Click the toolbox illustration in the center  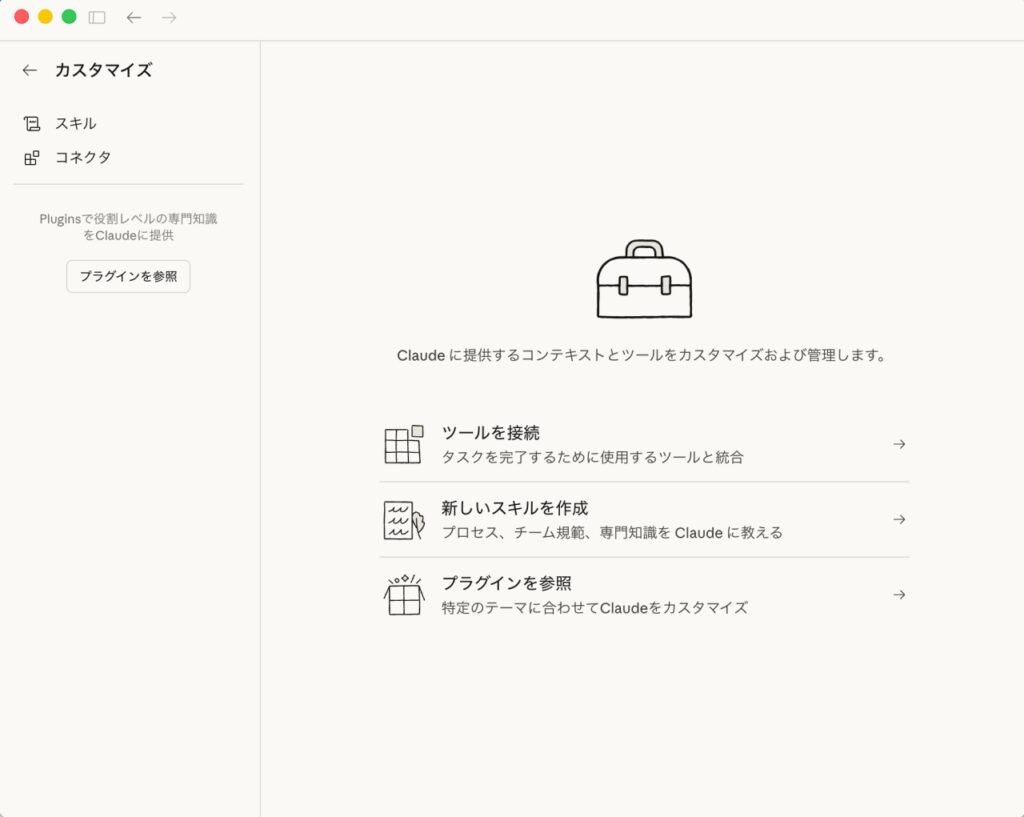click(x=644, y=279)
